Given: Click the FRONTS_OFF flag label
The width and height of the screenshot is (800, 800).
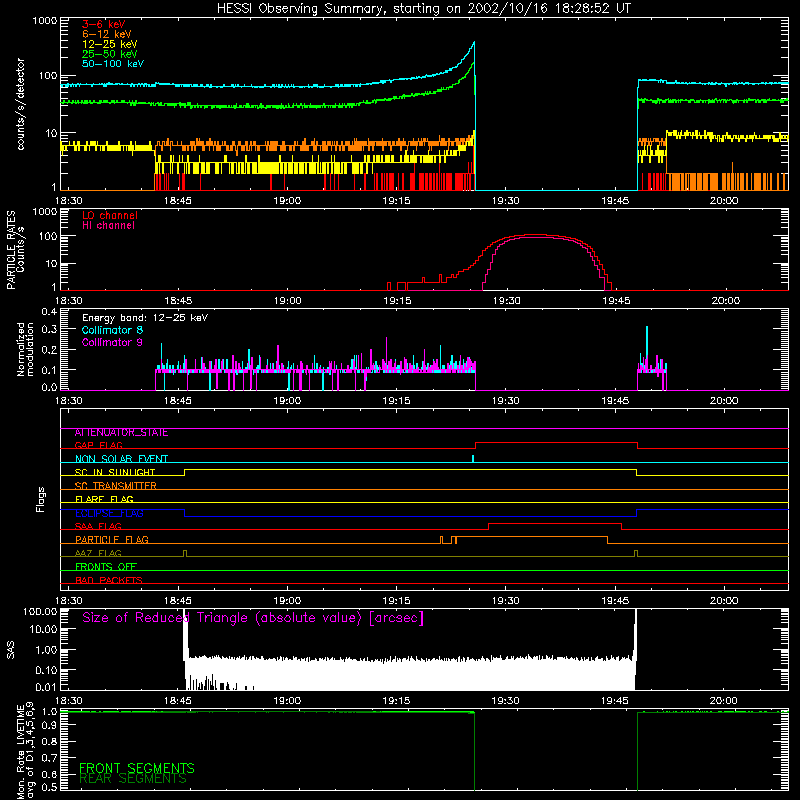Looking at the screenshot, I should [x=106, y=567].
